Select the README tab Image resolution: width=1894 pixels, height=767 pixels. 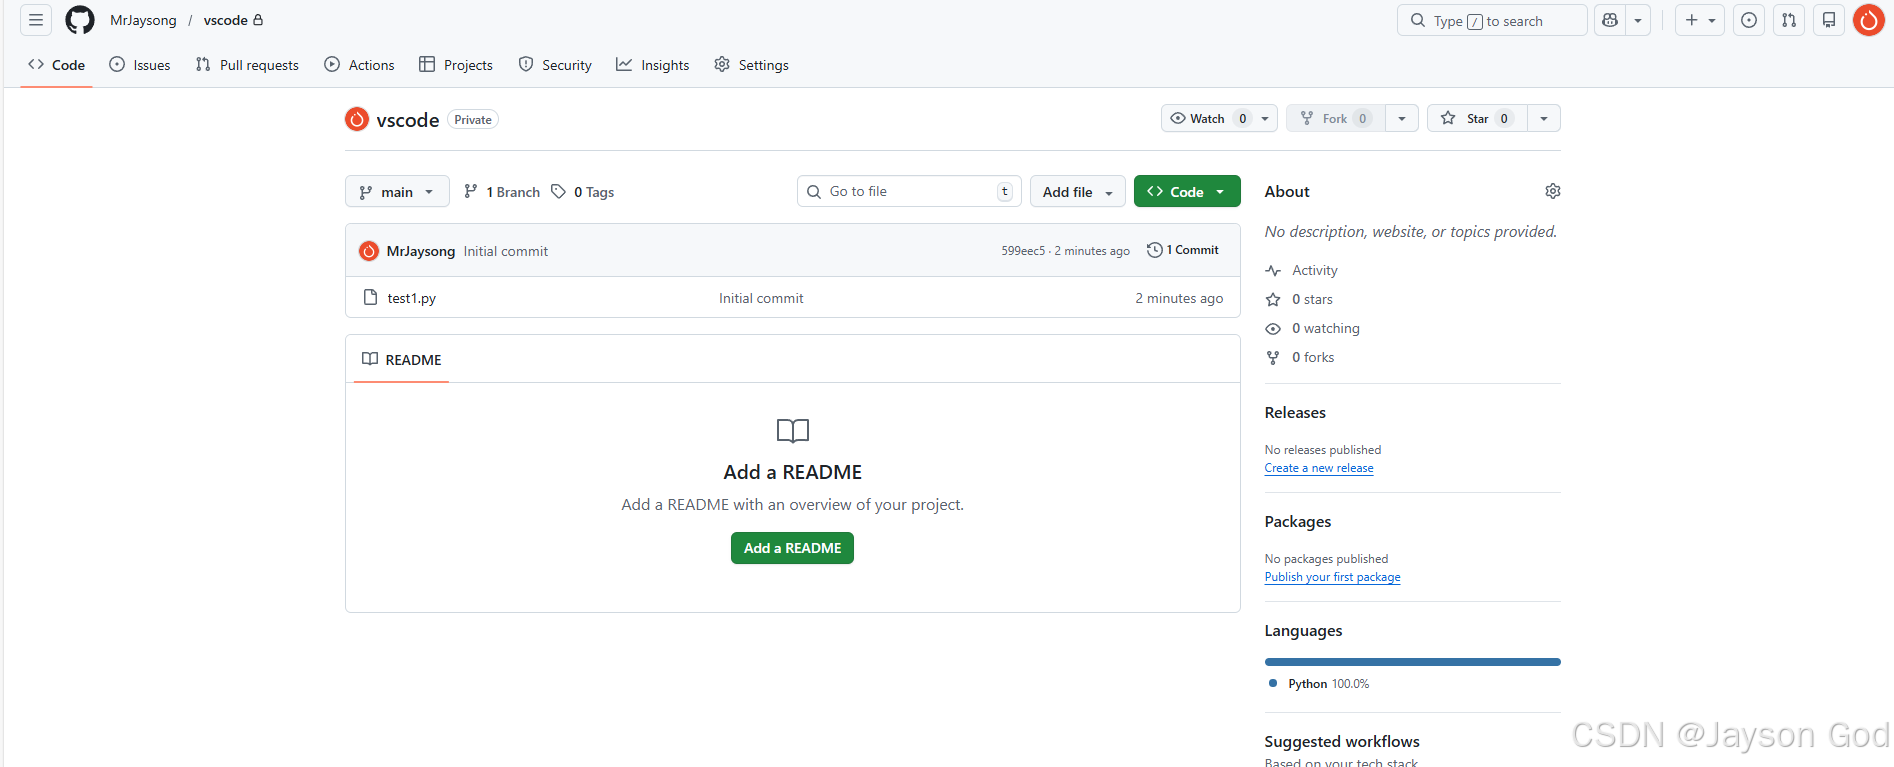click(402, 360)
